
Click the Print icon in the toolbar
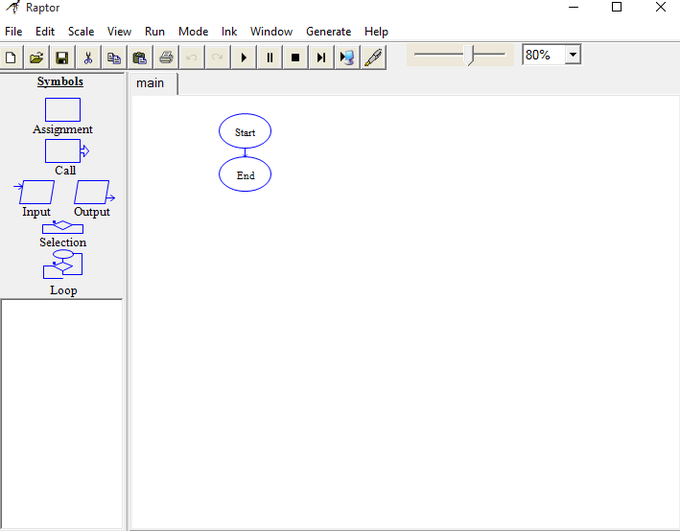(166, 58)
